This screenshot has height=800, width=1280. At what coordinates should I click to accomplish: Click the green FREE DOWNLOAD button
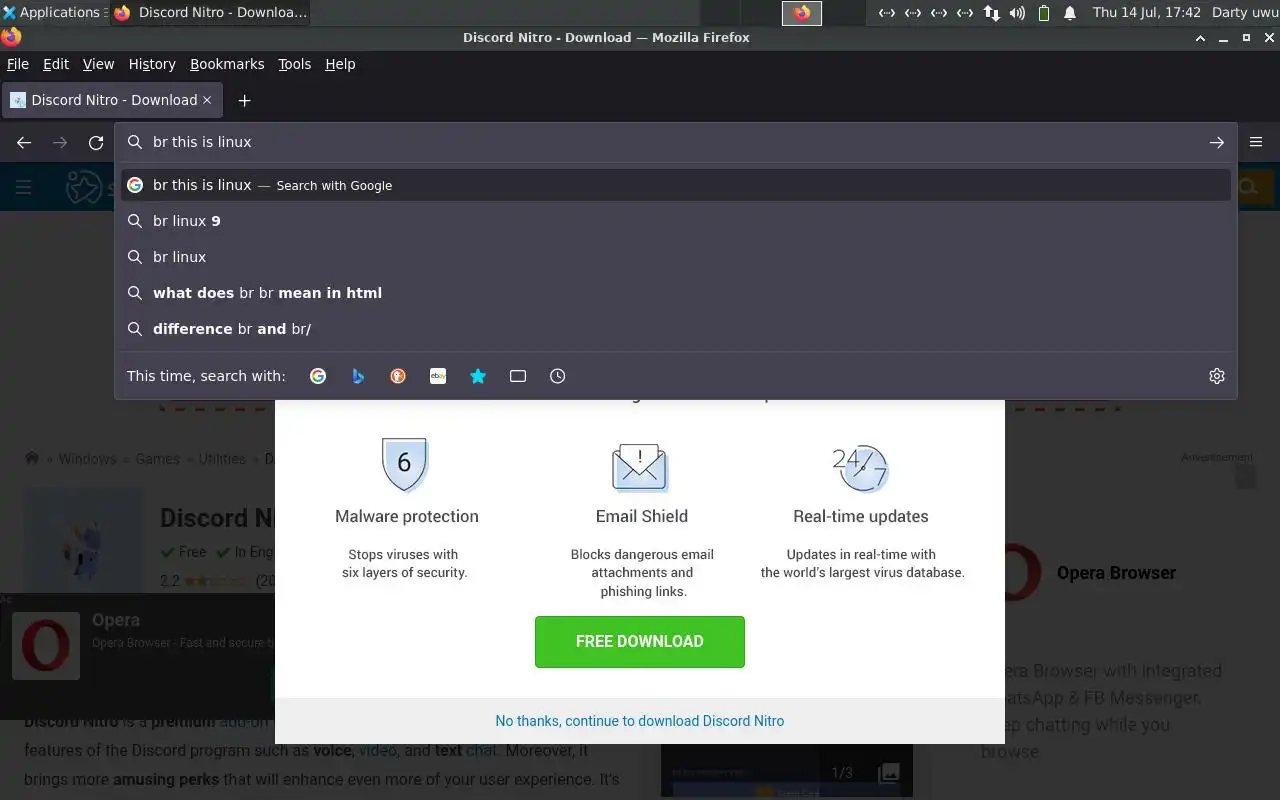click(640, 642)
